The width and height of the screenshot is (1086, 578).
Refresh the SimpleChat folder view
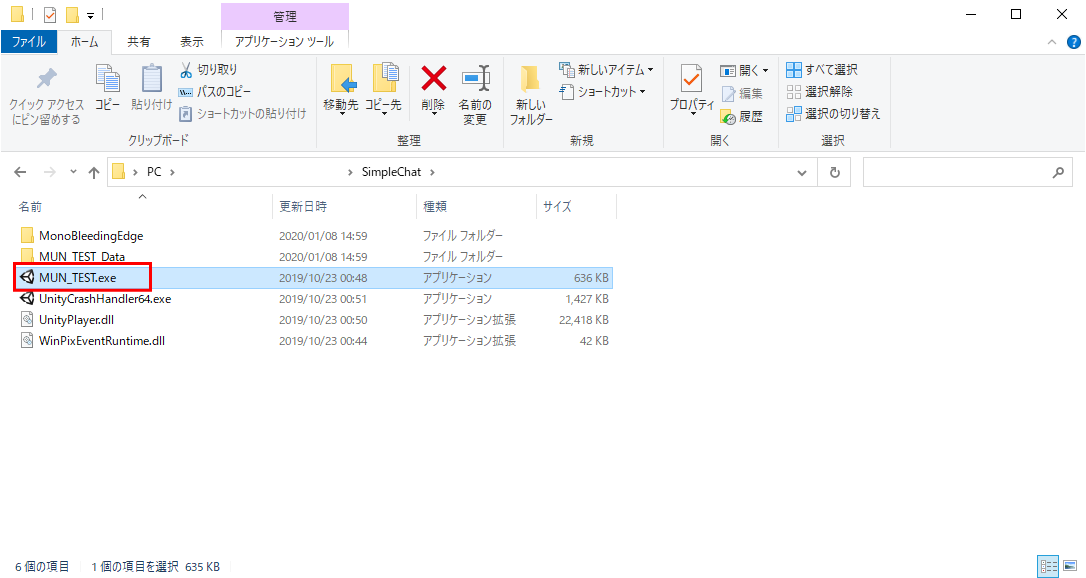click(x=834, y=172)
